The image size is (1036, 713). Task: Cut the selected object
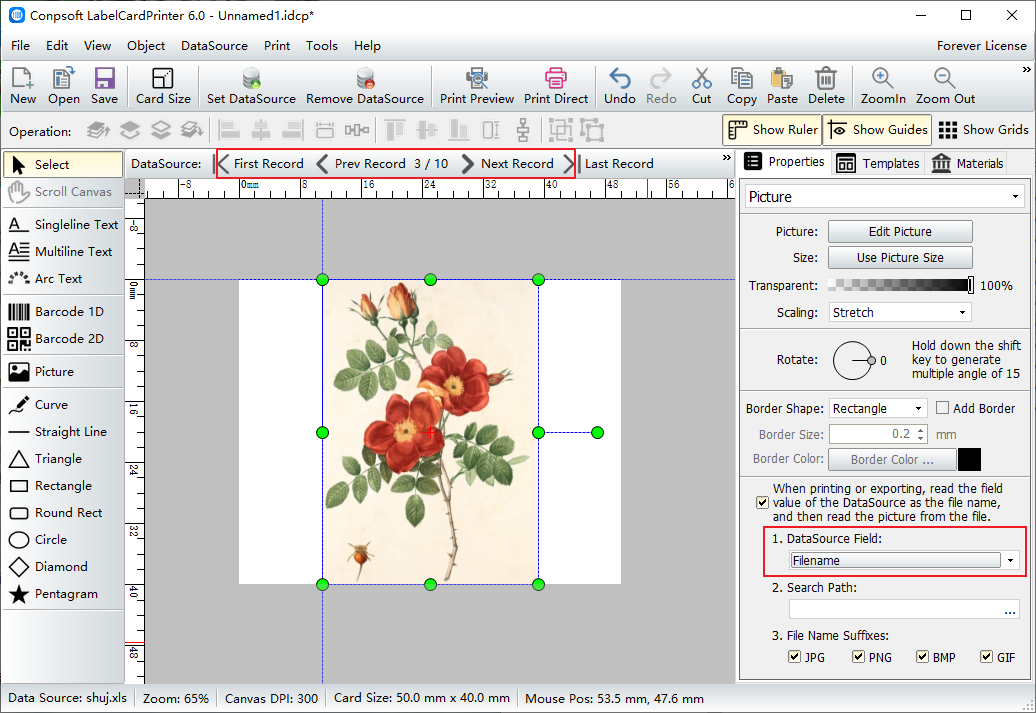pos(702,86)
